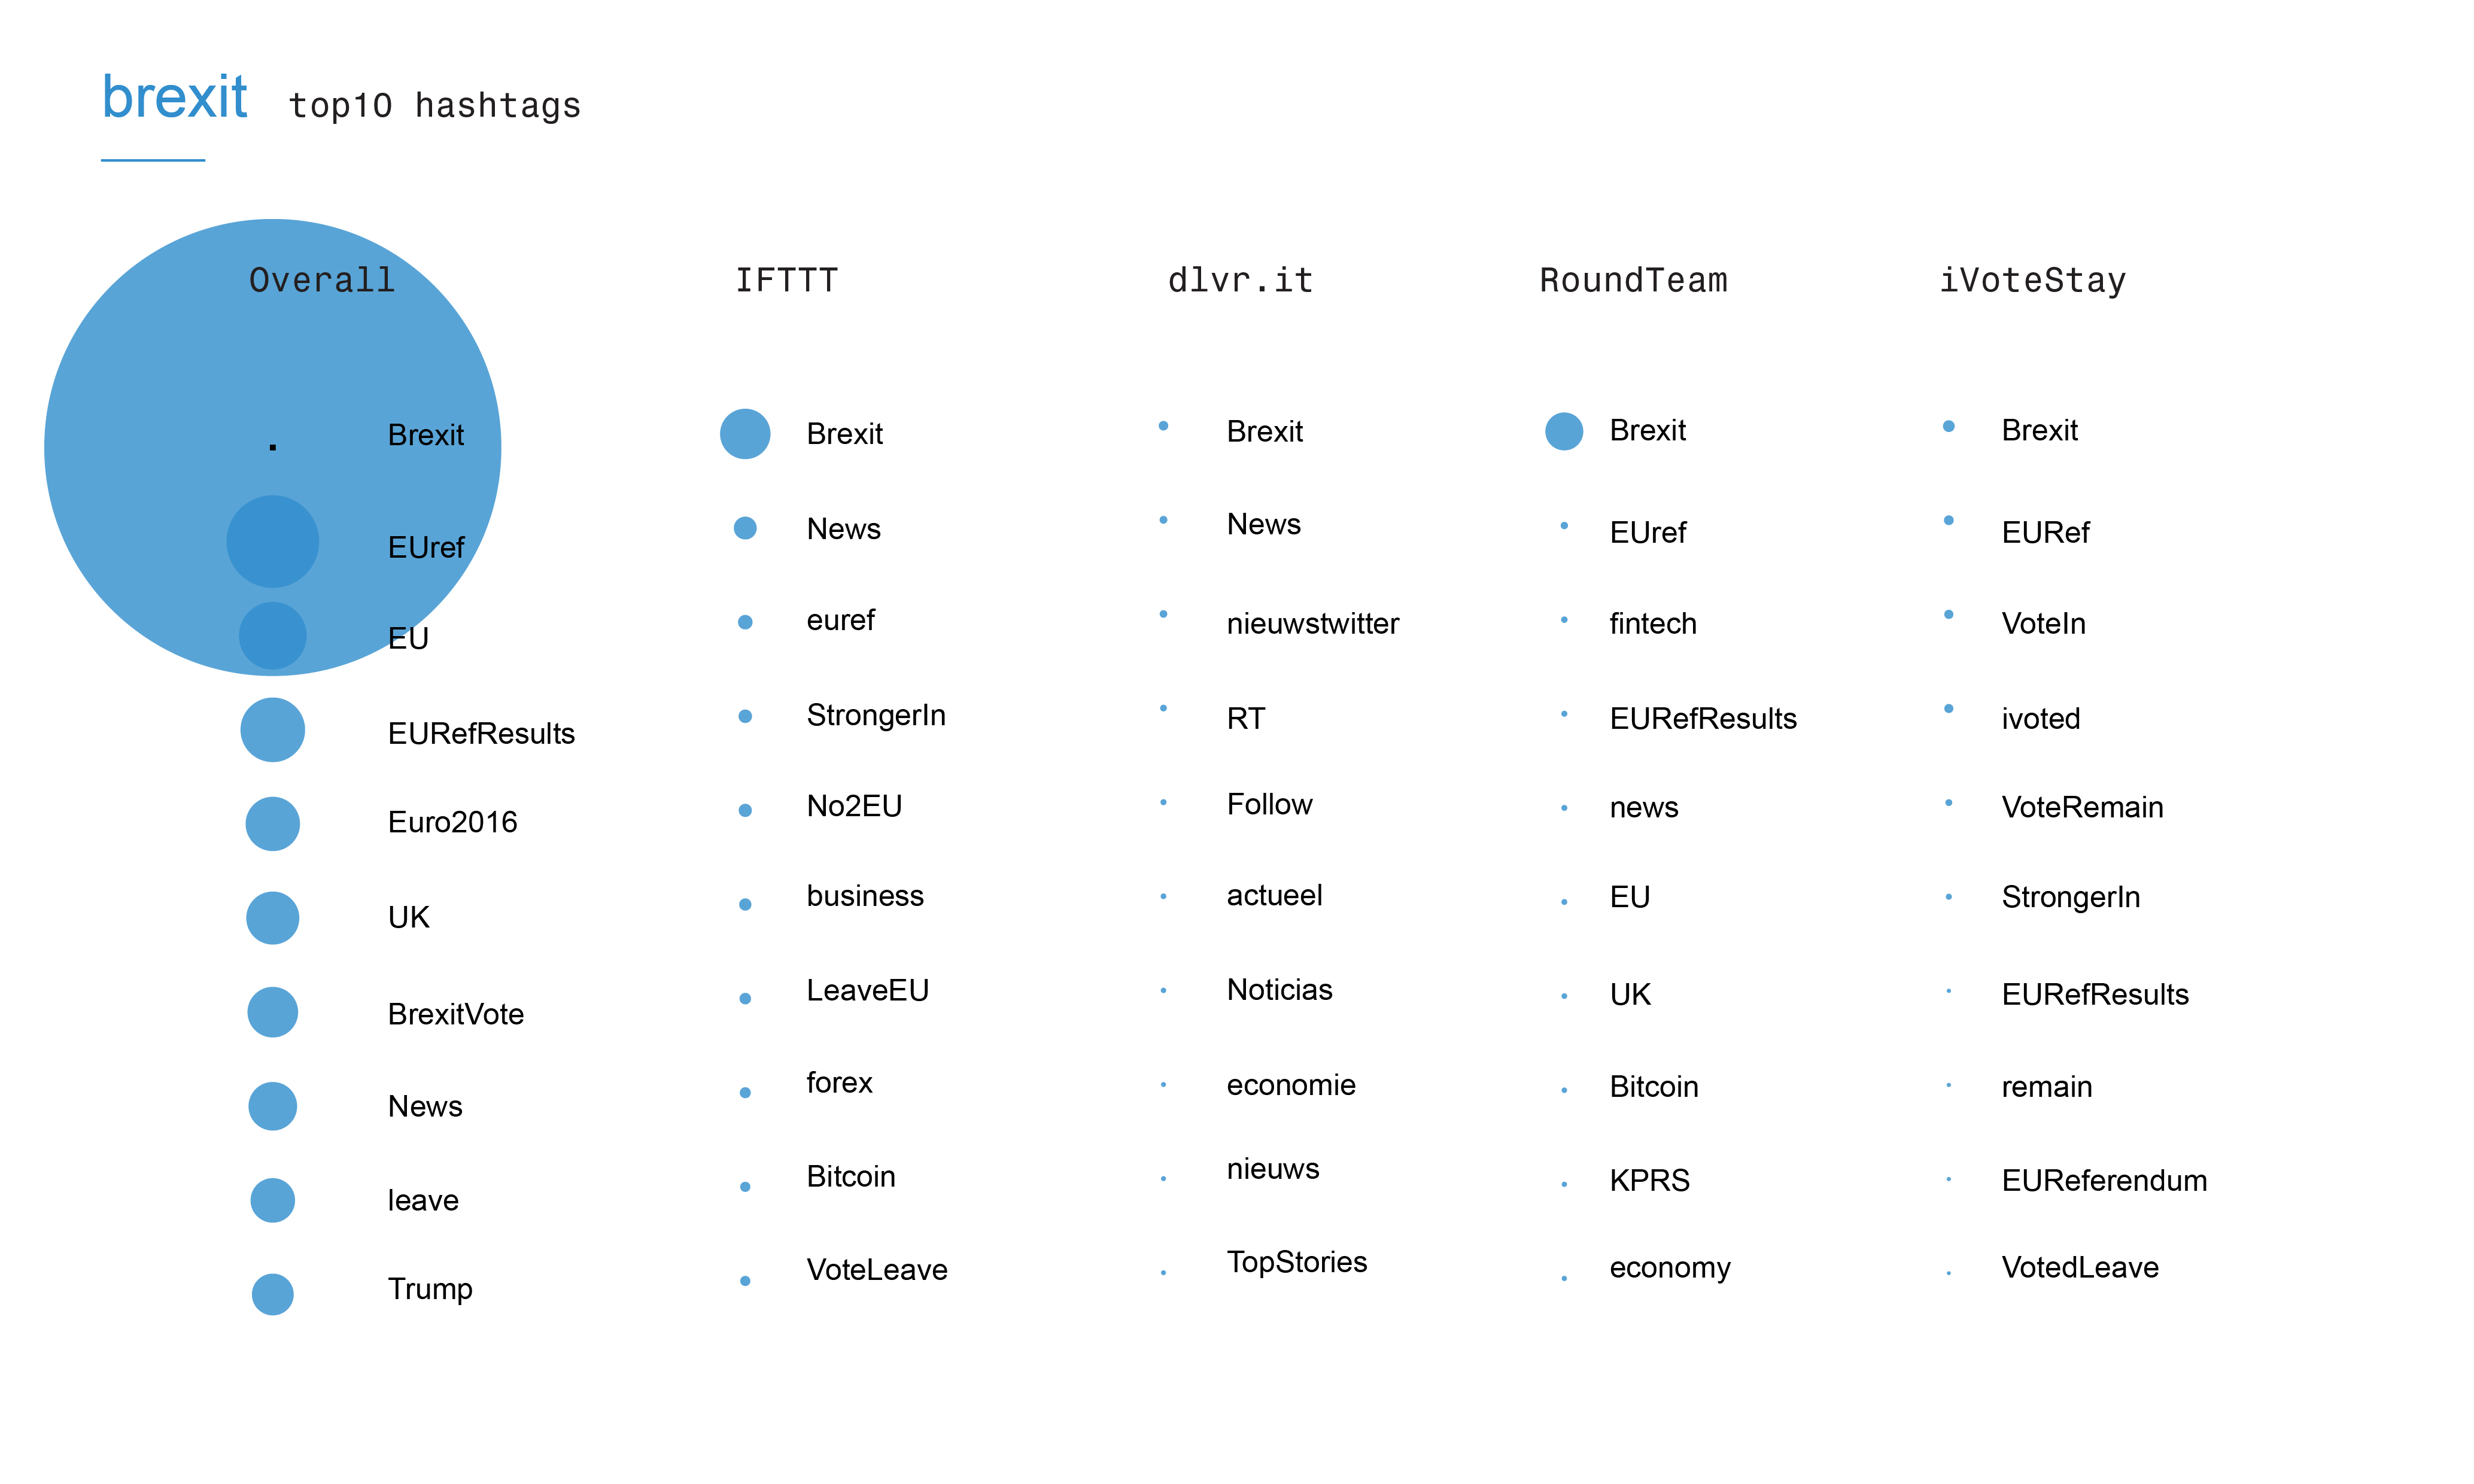Screen dimensions: 2474x1484
Task: Click the IFTTT News bubble
Action: 745,528
